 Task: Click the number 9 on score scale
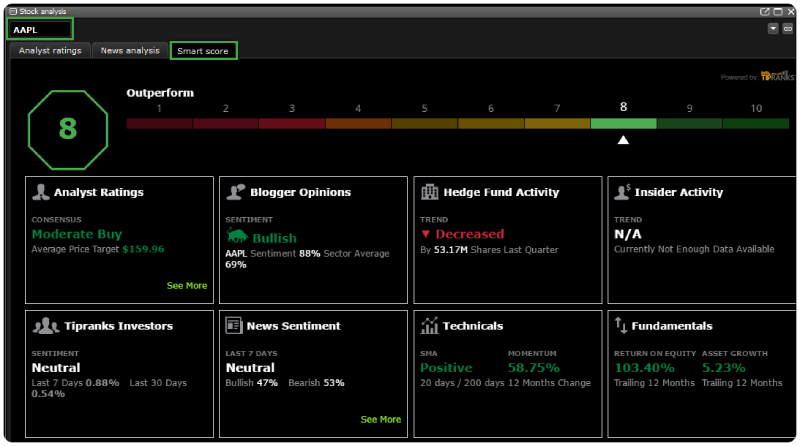(x=689, y=108)
